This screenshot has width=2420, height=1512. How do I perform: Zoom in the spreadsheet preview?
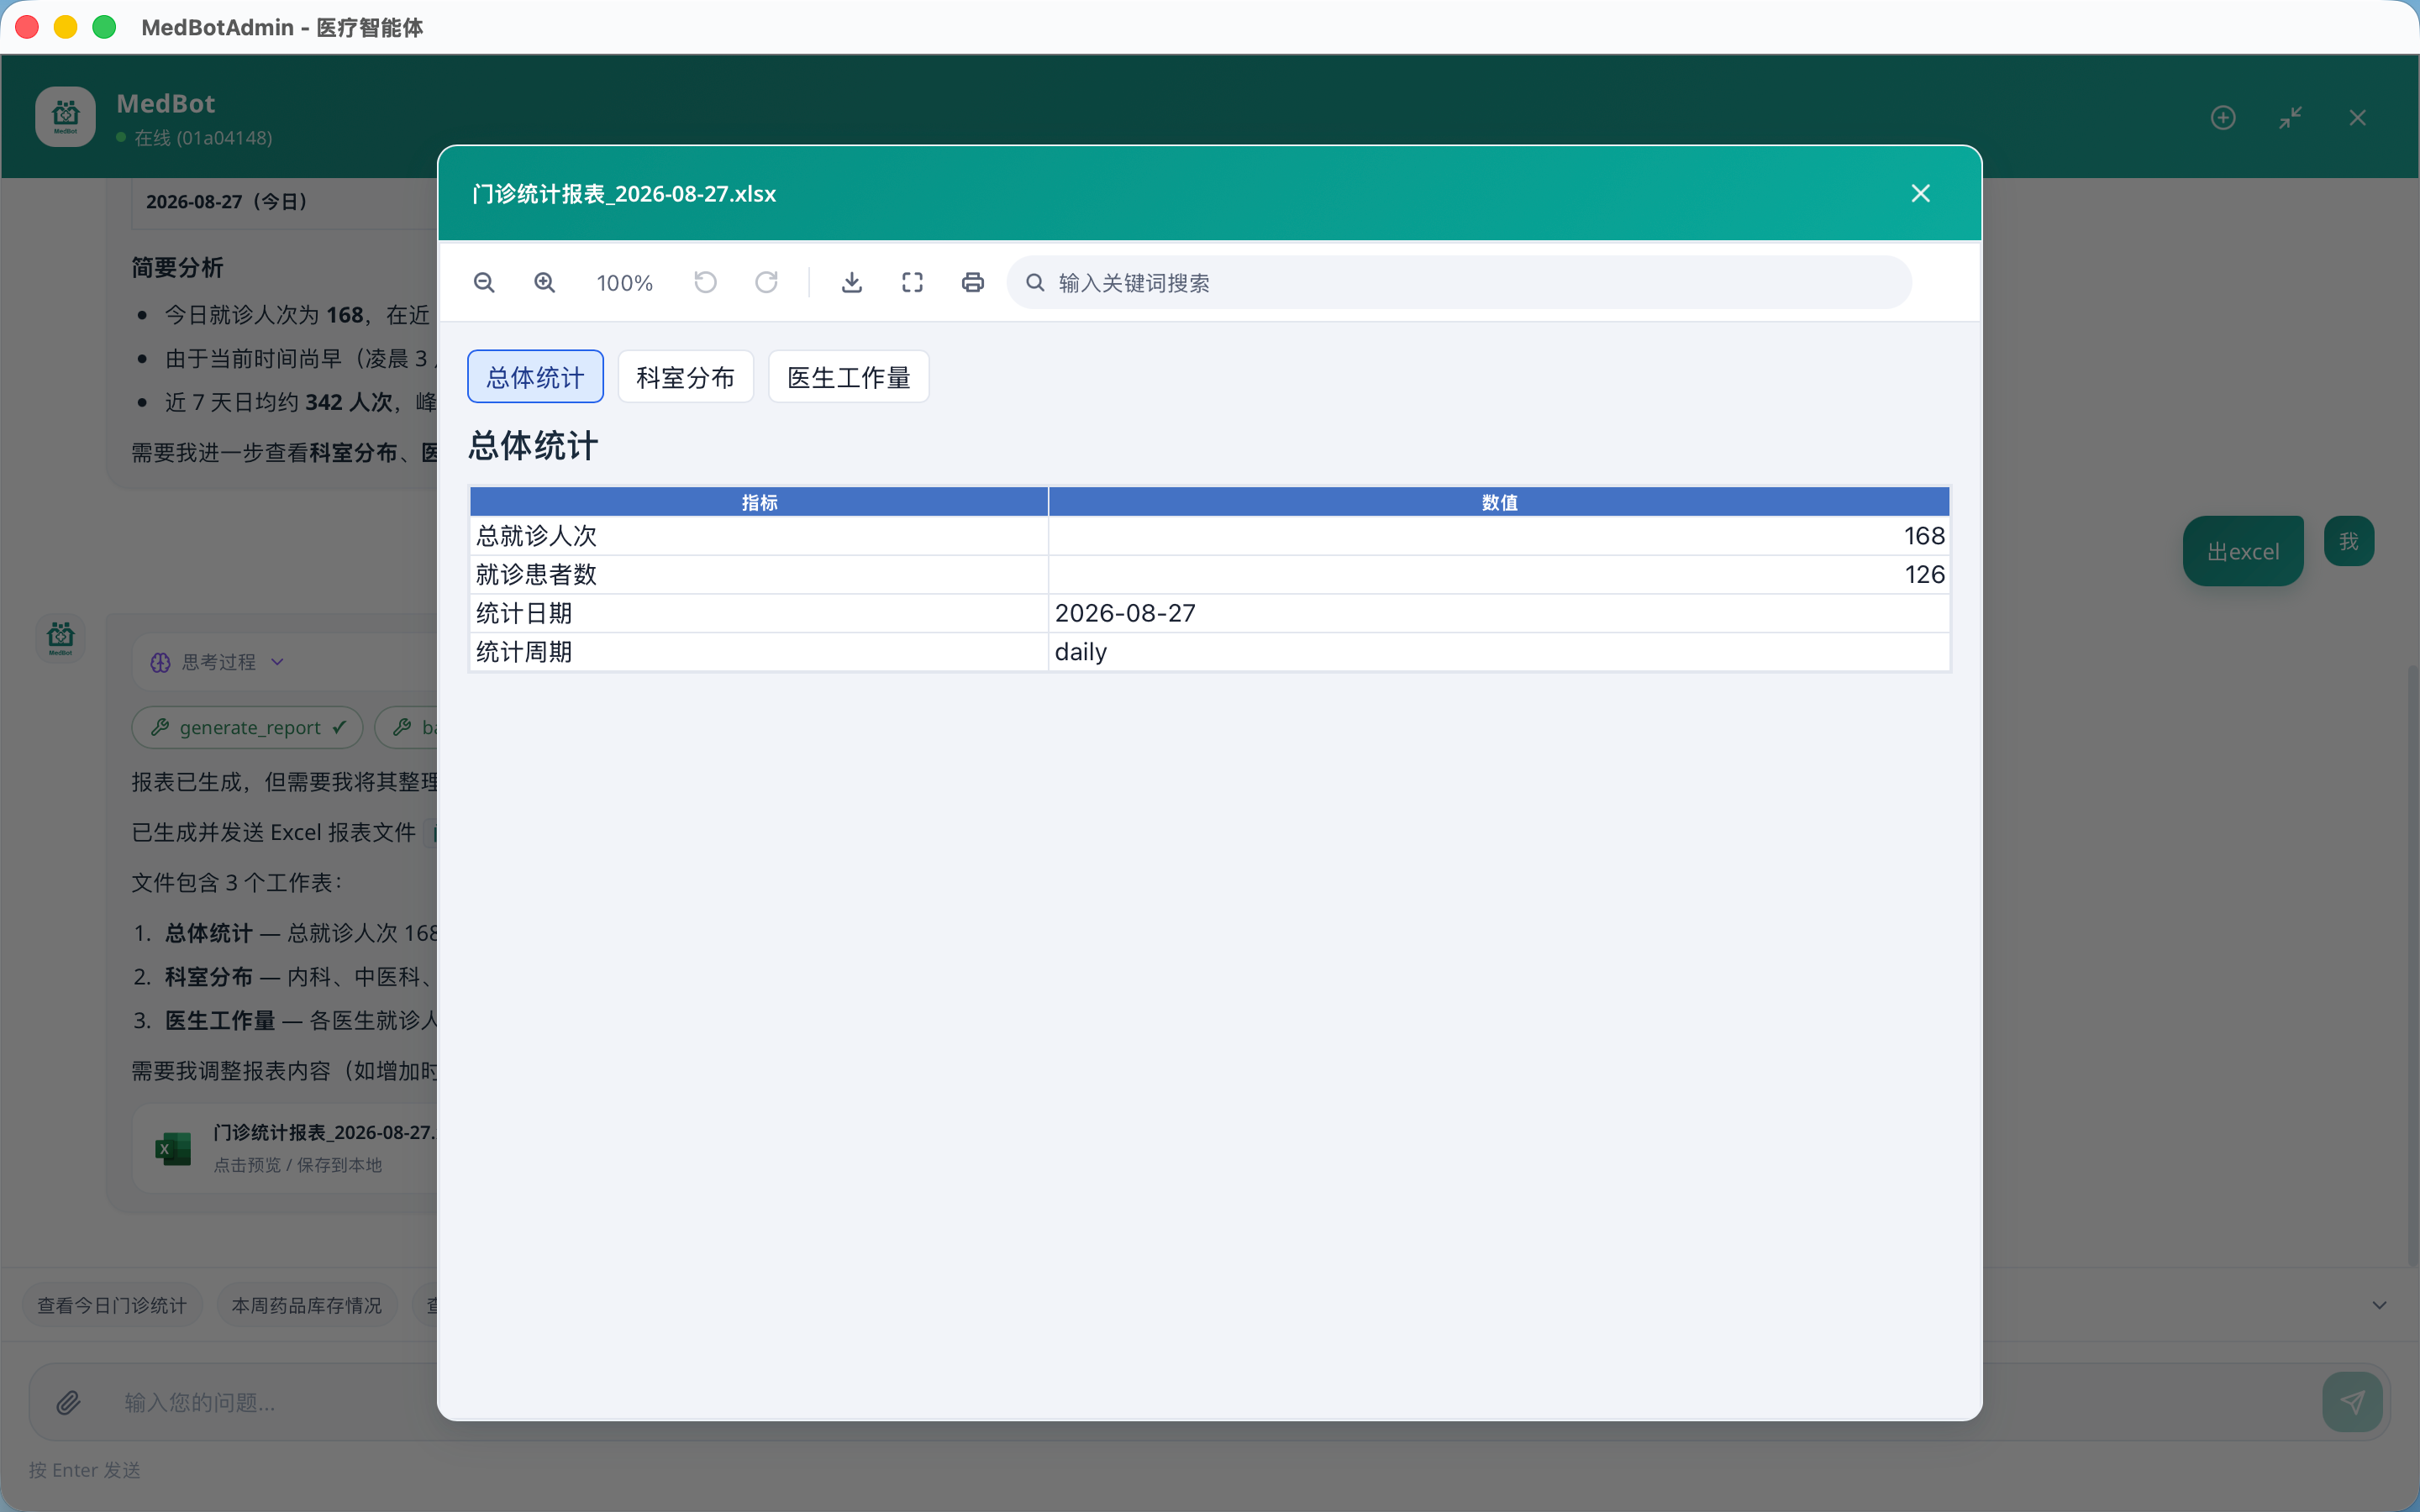(544, 283)
